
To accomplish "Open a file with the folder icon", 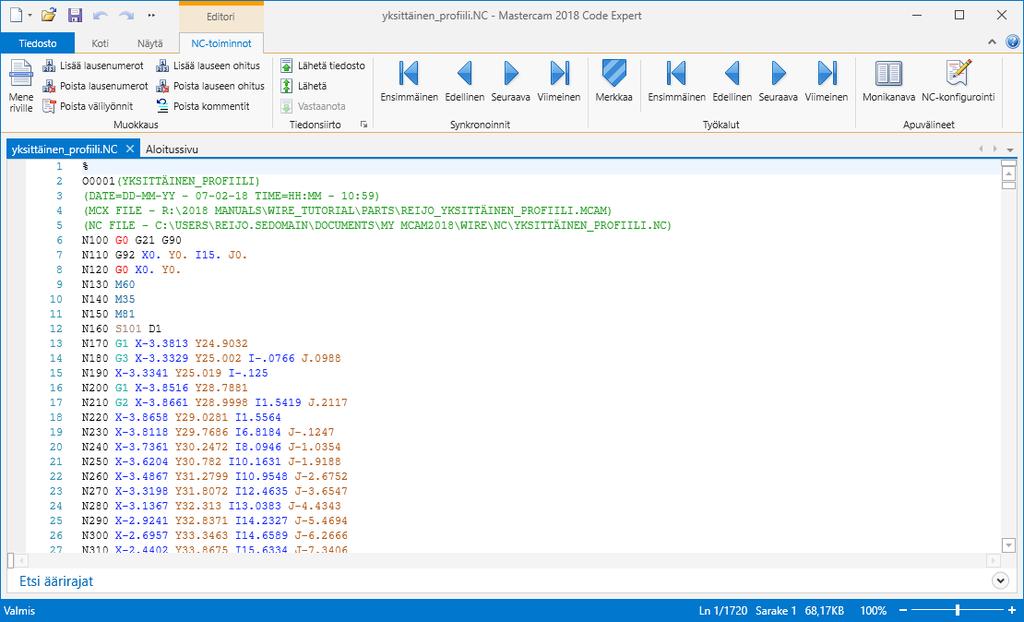I will (48, 15).
